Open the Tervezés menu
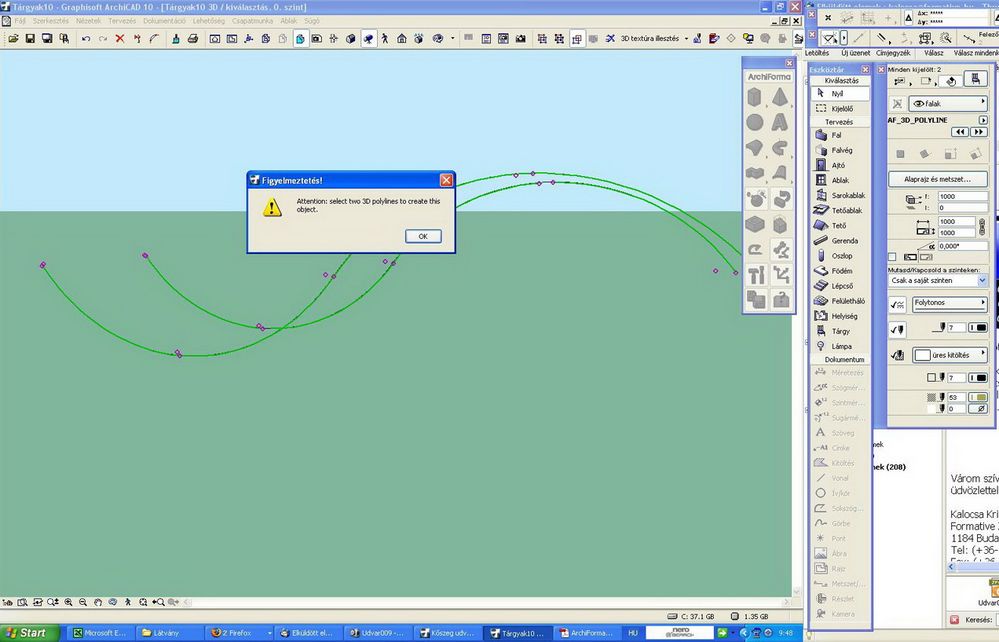The image size is (999, 642). click(122, 21)
